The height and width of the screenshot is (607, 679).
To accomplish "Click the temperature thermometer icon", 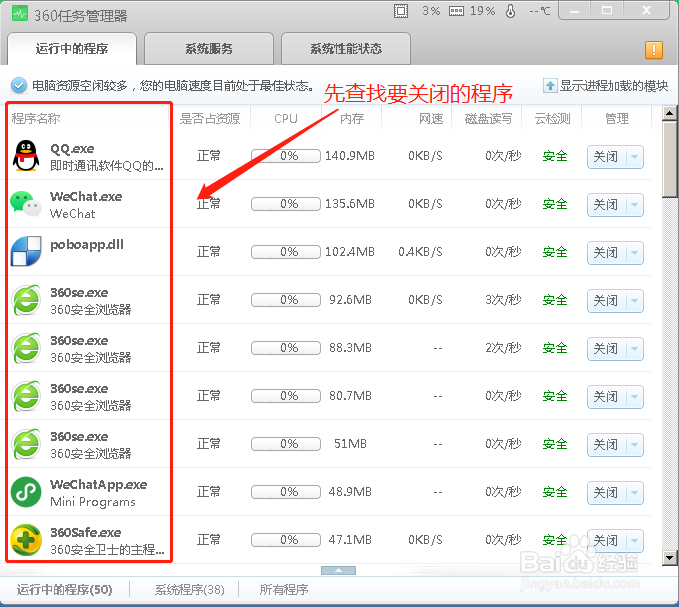I will (x=511, y=11).
